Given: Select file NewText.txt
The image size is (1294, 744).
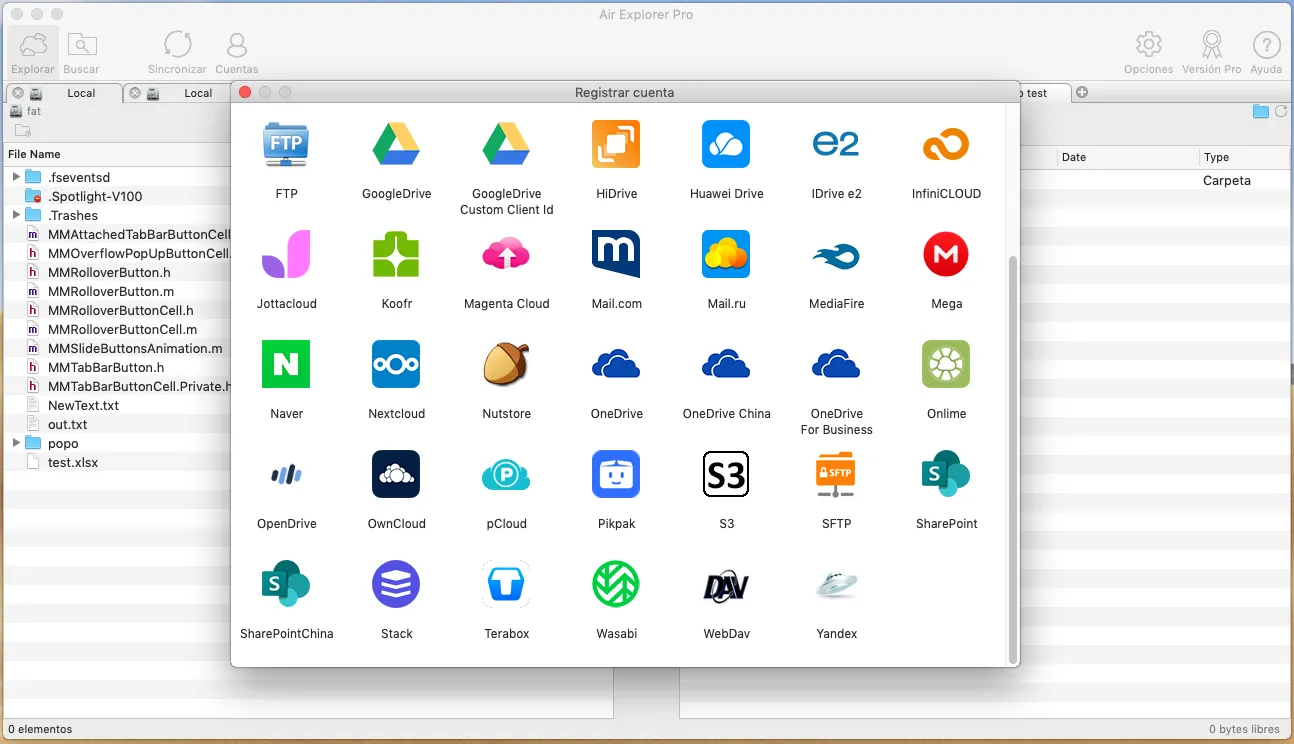Looking at the screenshot, I should (x=83, y=405).
